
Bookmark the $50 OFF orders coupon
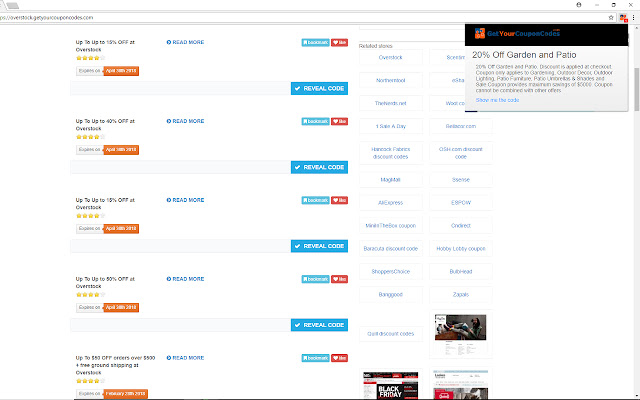pos(316,358)
